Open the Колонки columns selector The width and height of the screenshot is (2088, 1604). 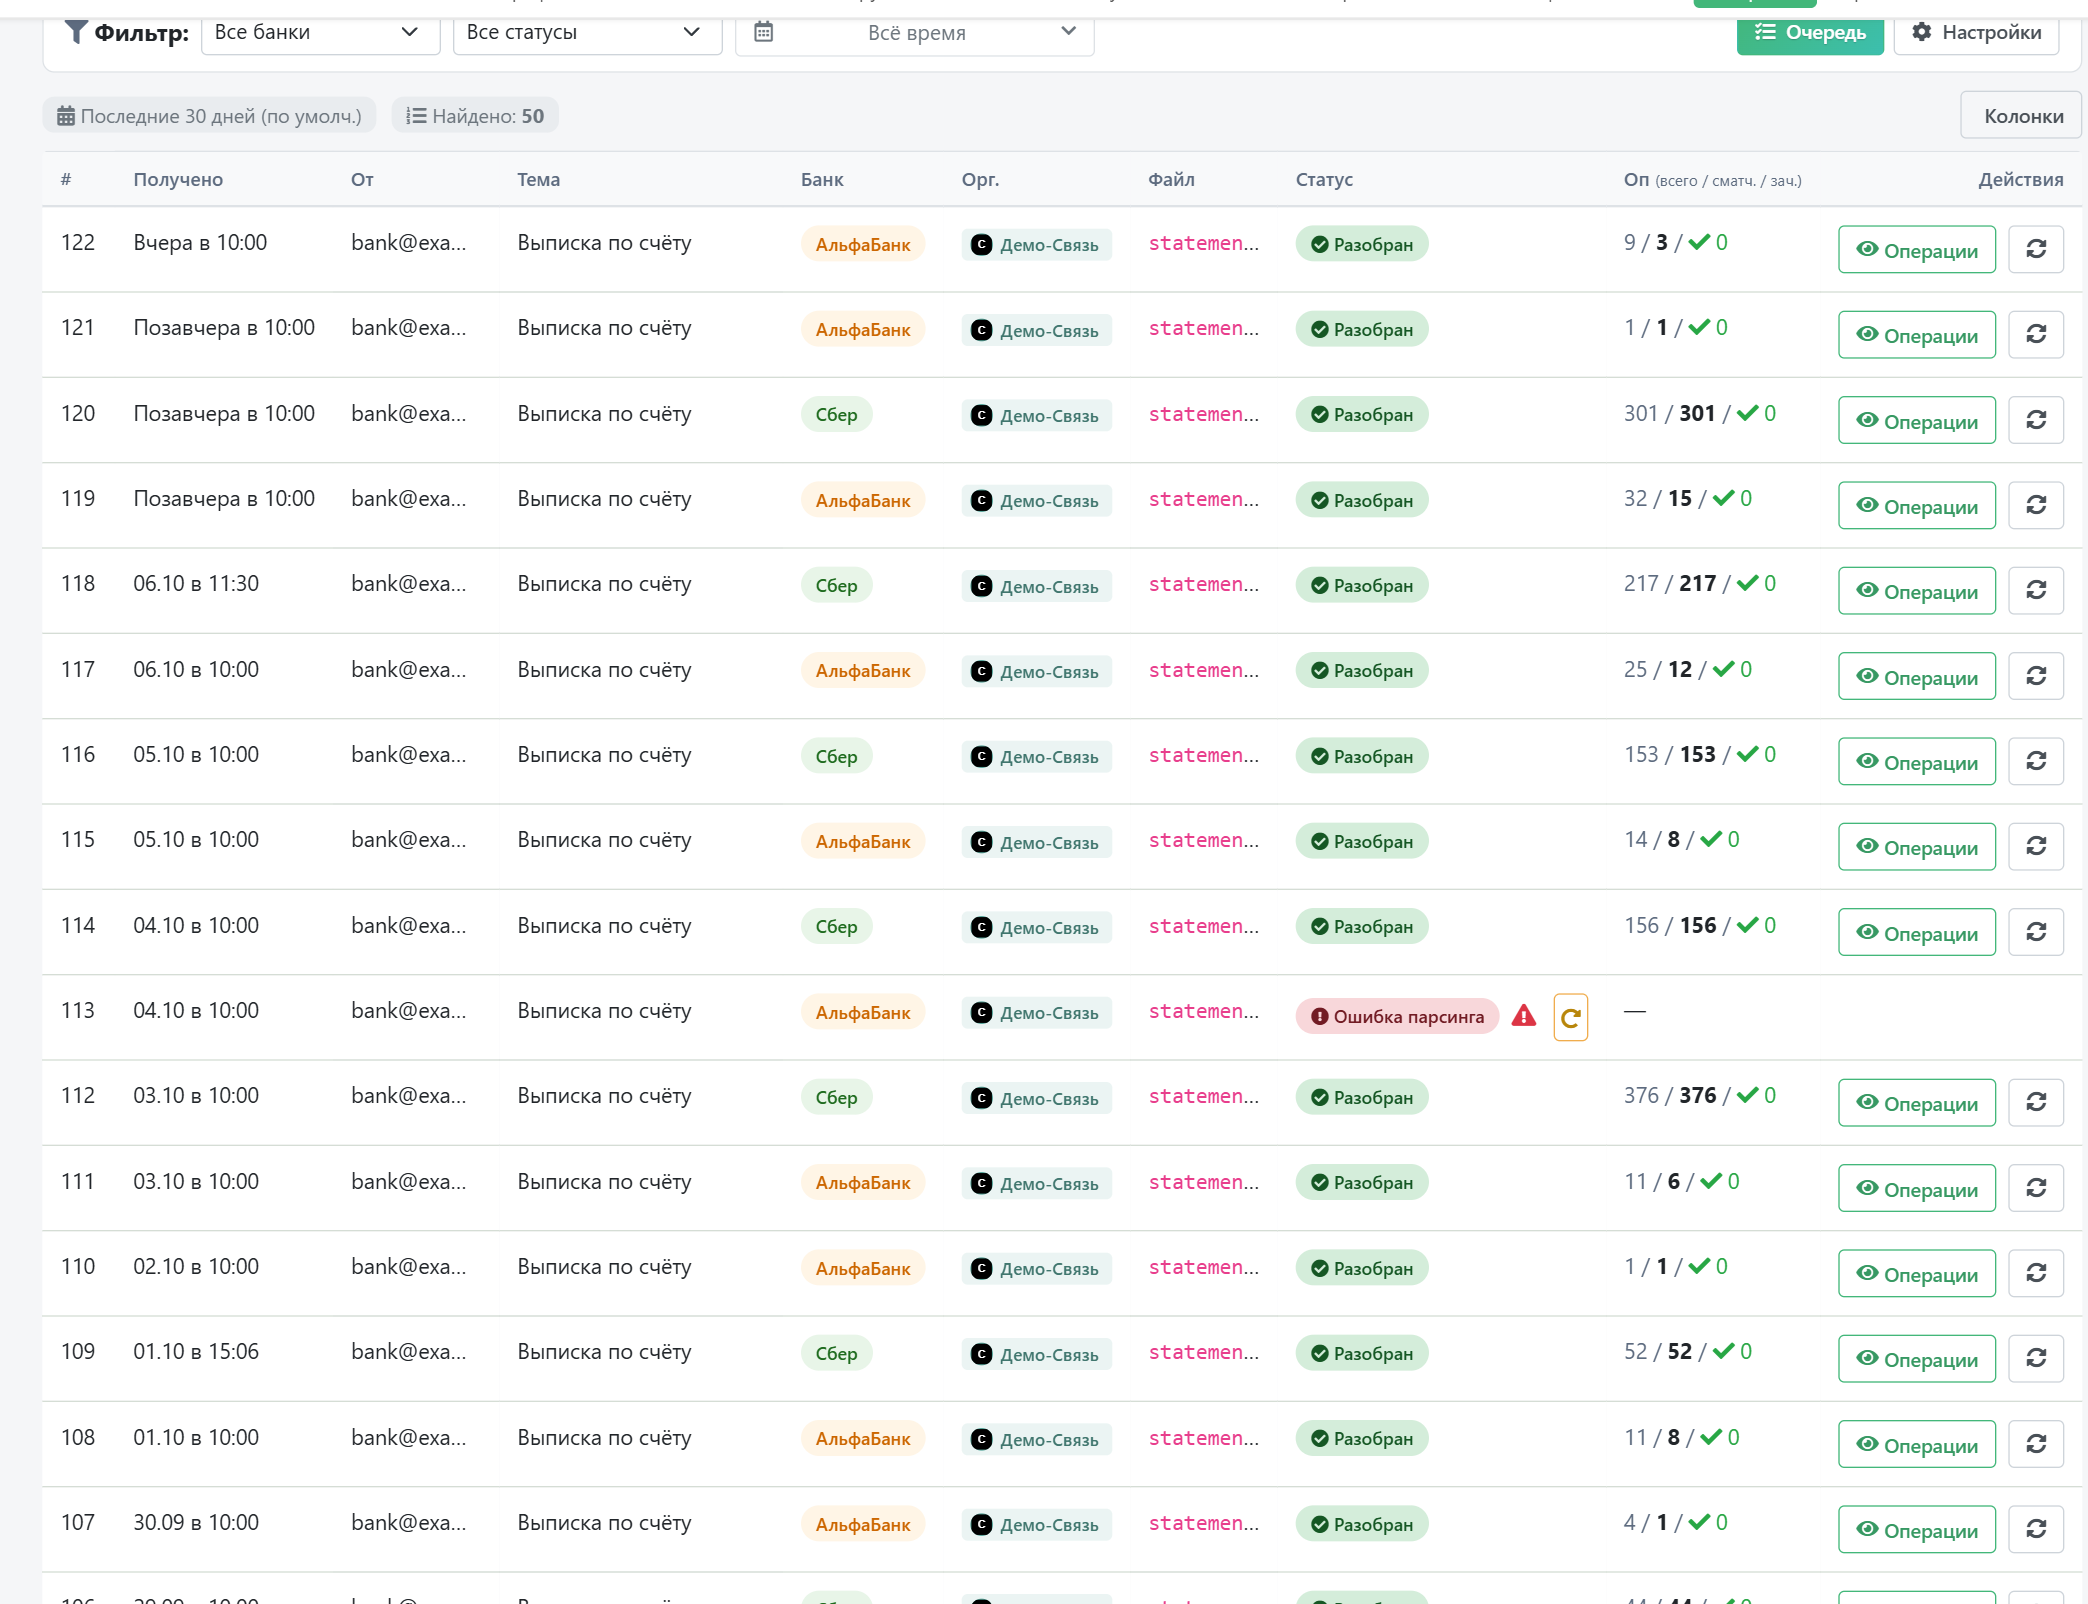click(2022, 116)
